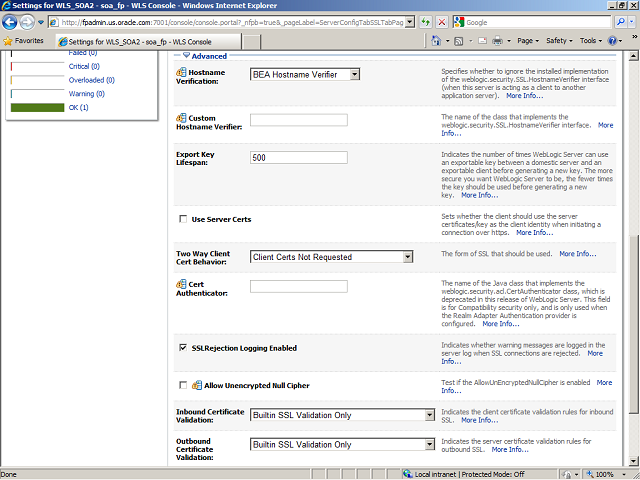This screenshot has width=640, height=480.
Task: Click the RSS feeds icon
Action: click(457, 41)
